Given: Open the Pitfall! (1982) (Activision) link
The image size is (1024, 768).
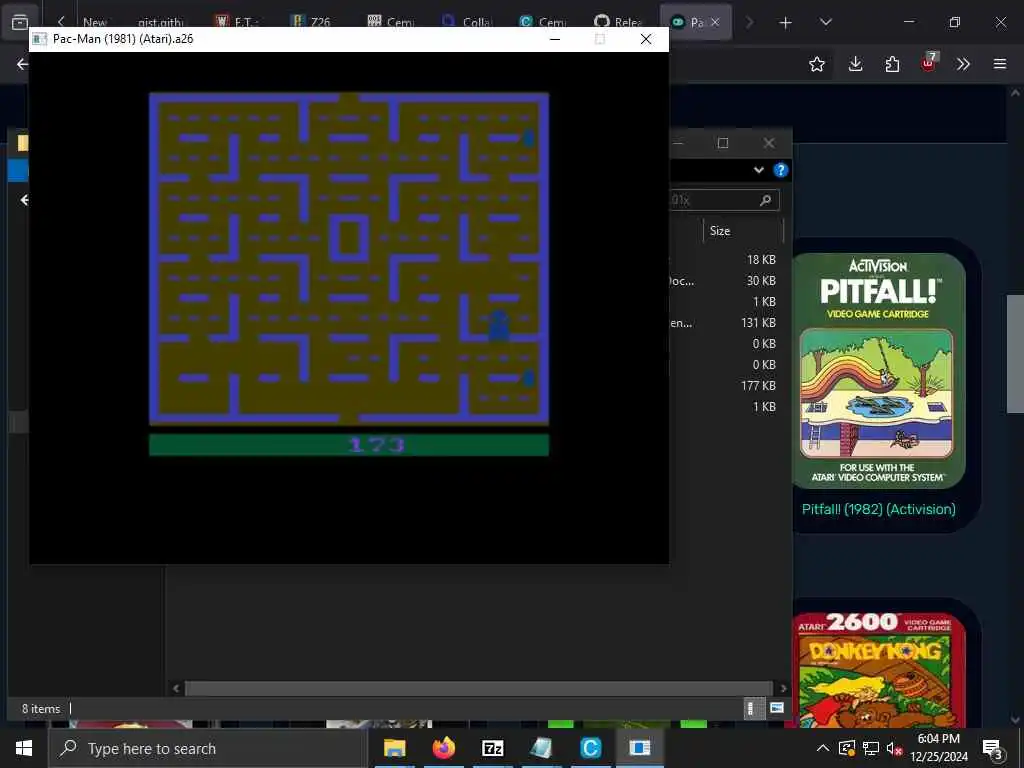Looking at the screenshot, I should 878,509.
